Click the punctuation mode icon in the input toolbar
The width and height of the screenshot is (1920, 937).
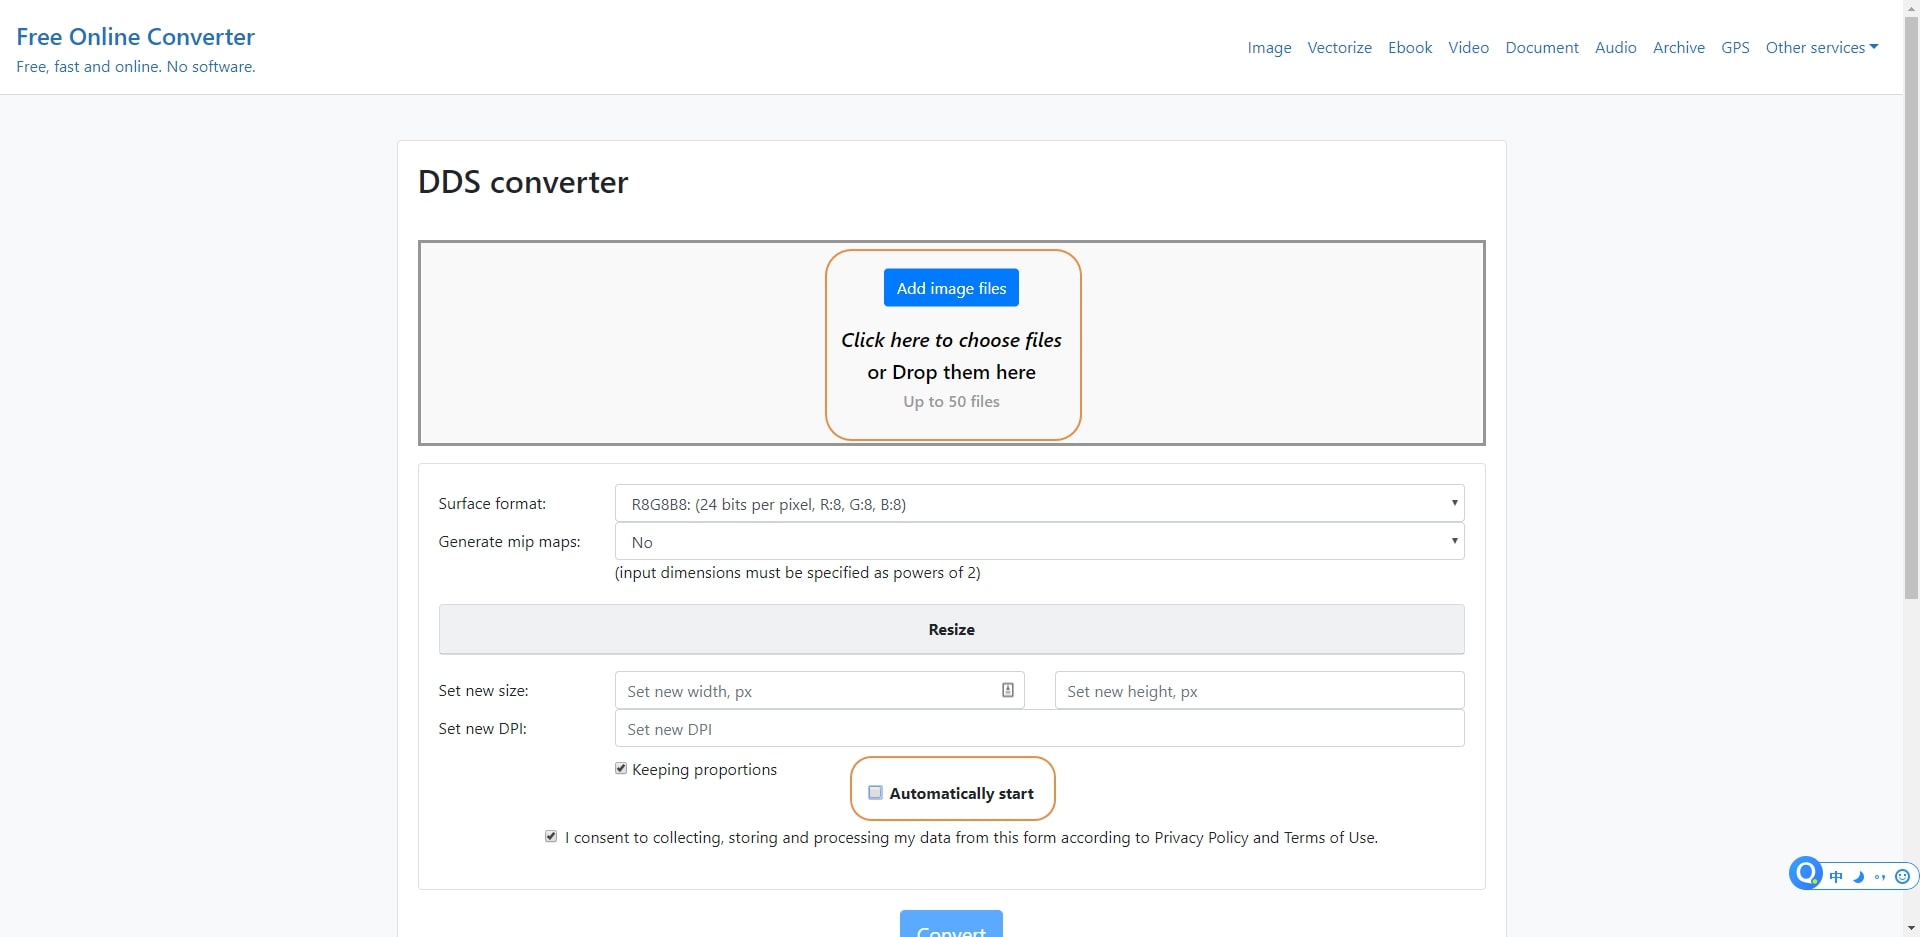pos(1880,877)
